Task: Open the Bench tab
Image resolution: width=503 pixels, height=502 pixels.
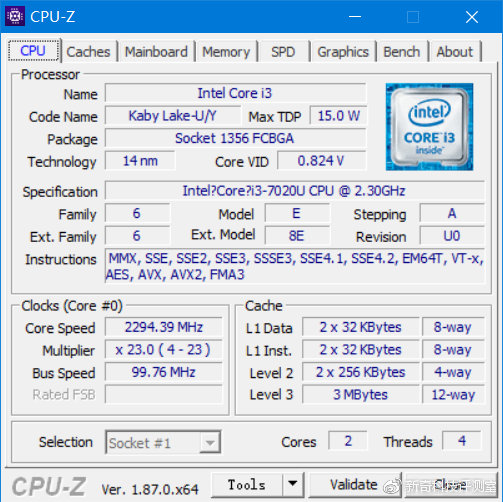Action: point(402,52)
